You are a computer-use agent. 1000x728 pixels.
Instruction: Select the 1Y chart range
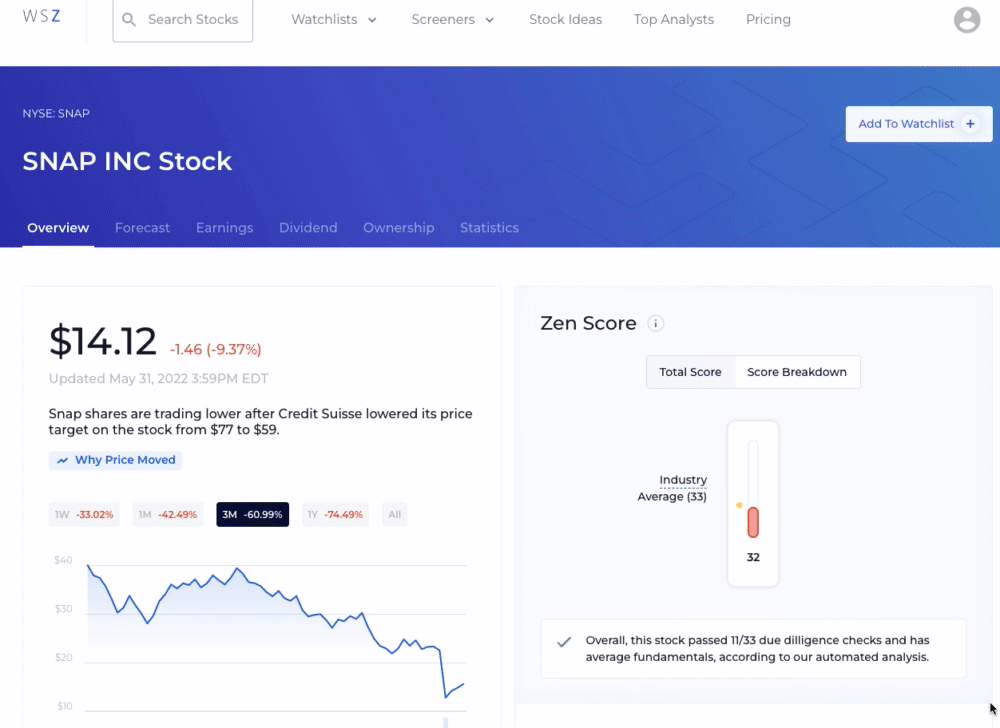(x=335, y=514)
